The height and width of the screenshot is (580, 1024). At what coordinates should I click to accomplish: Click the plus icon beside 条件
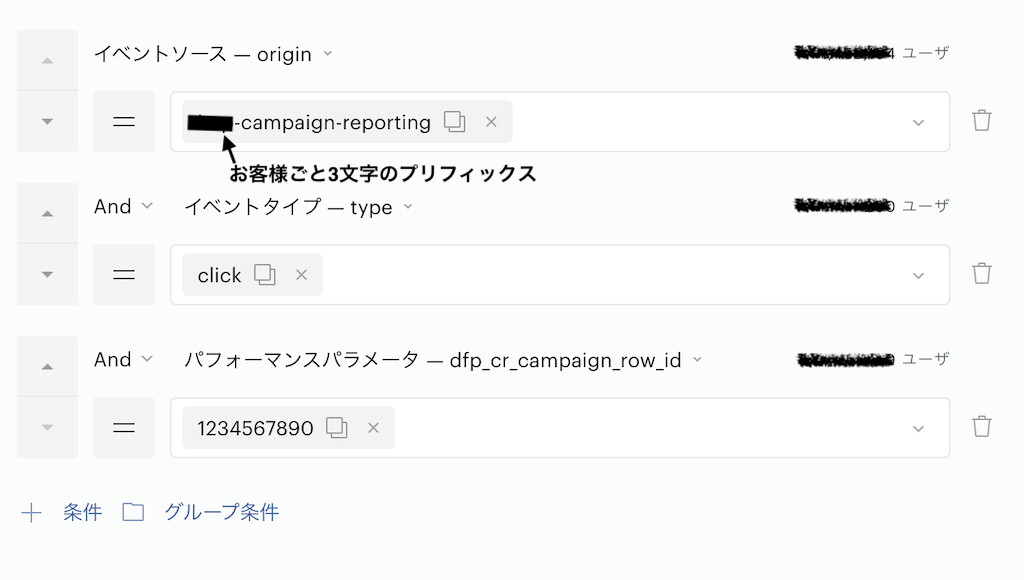[31, 513]
